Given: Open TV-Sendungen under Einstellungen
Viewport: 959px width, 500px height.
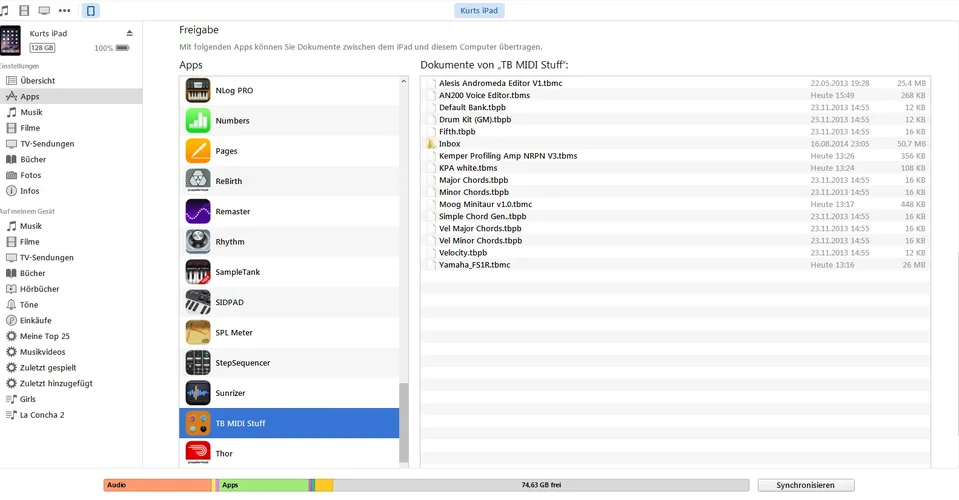Looking at the screenshot, I should click(71, 144).
